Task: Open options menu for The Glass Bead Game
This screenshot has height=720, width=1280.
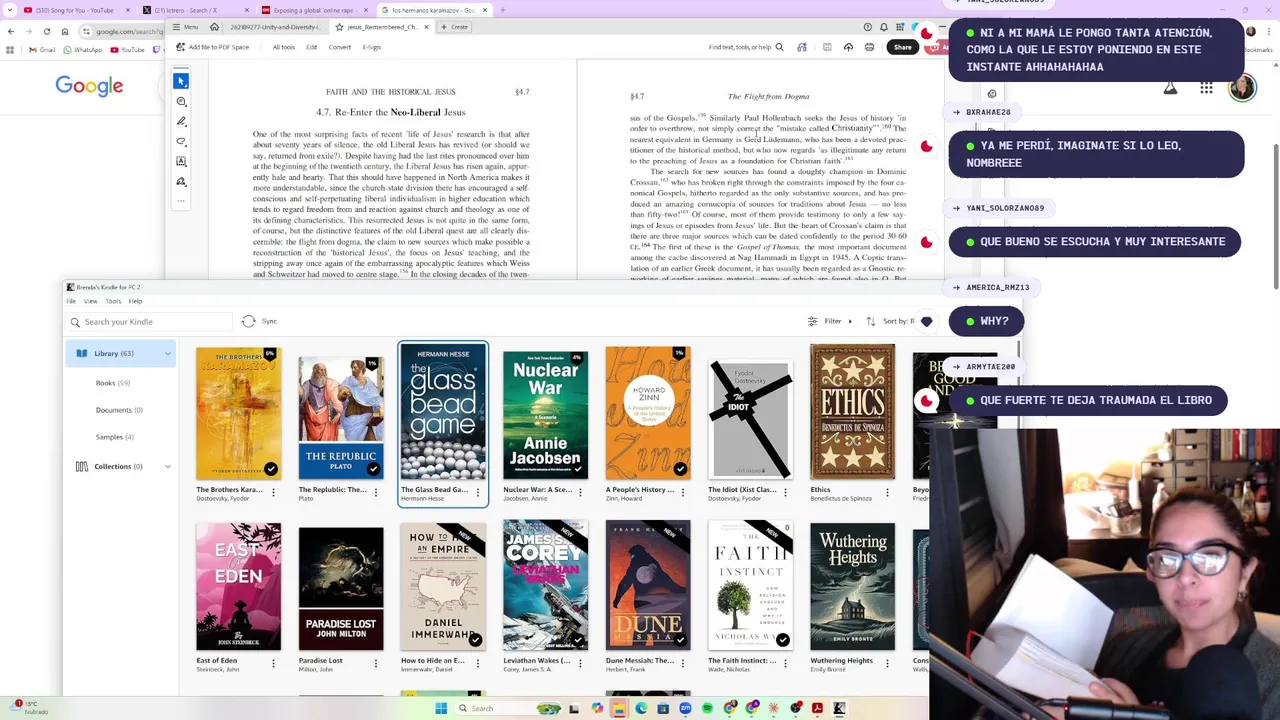Action: coord(478,492)
